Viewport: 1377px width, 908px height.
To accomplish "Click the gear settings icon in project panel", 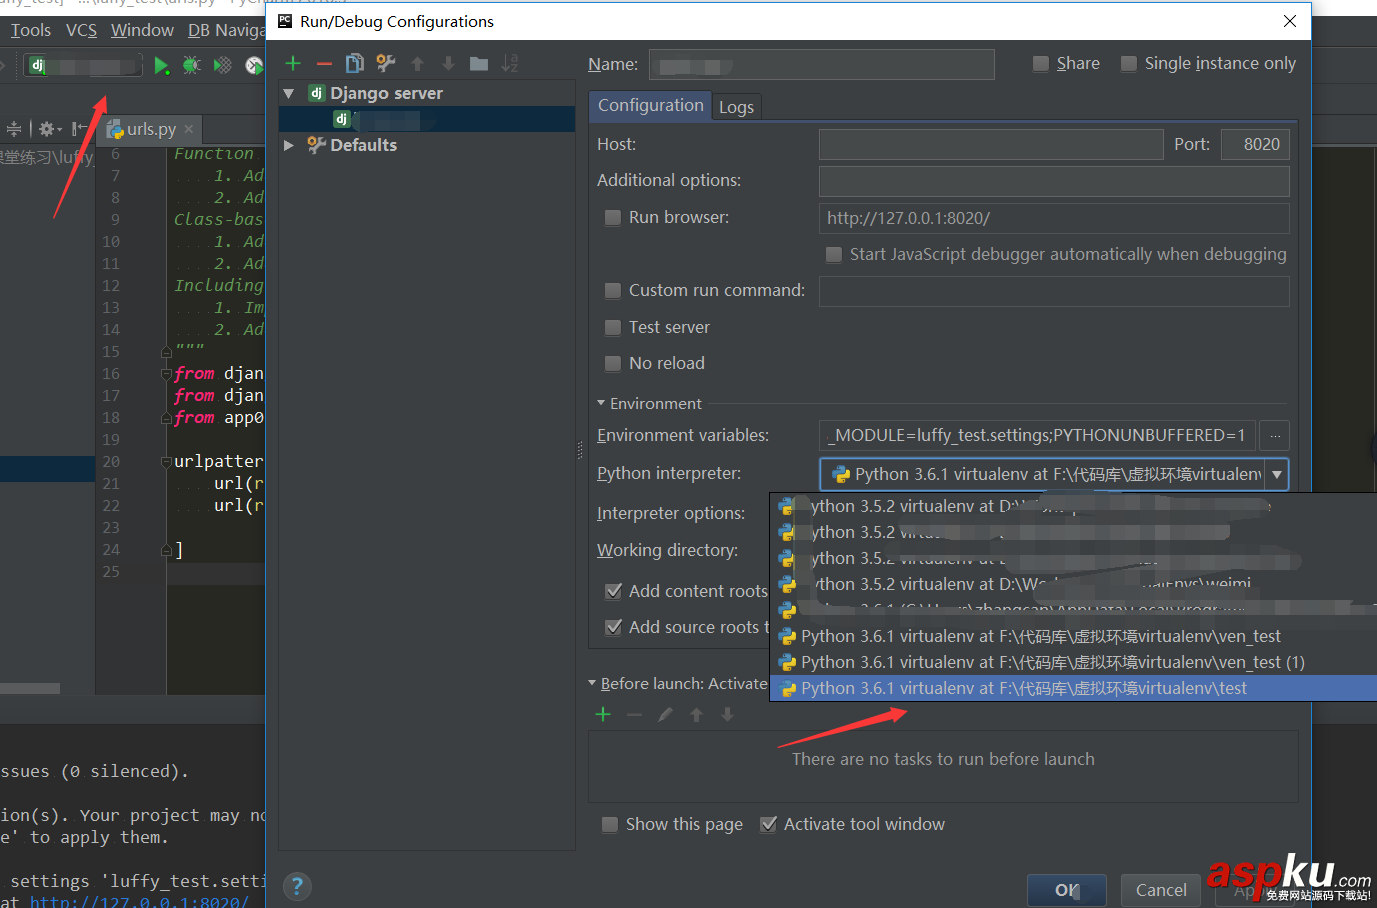I will (x=47, y=129).
